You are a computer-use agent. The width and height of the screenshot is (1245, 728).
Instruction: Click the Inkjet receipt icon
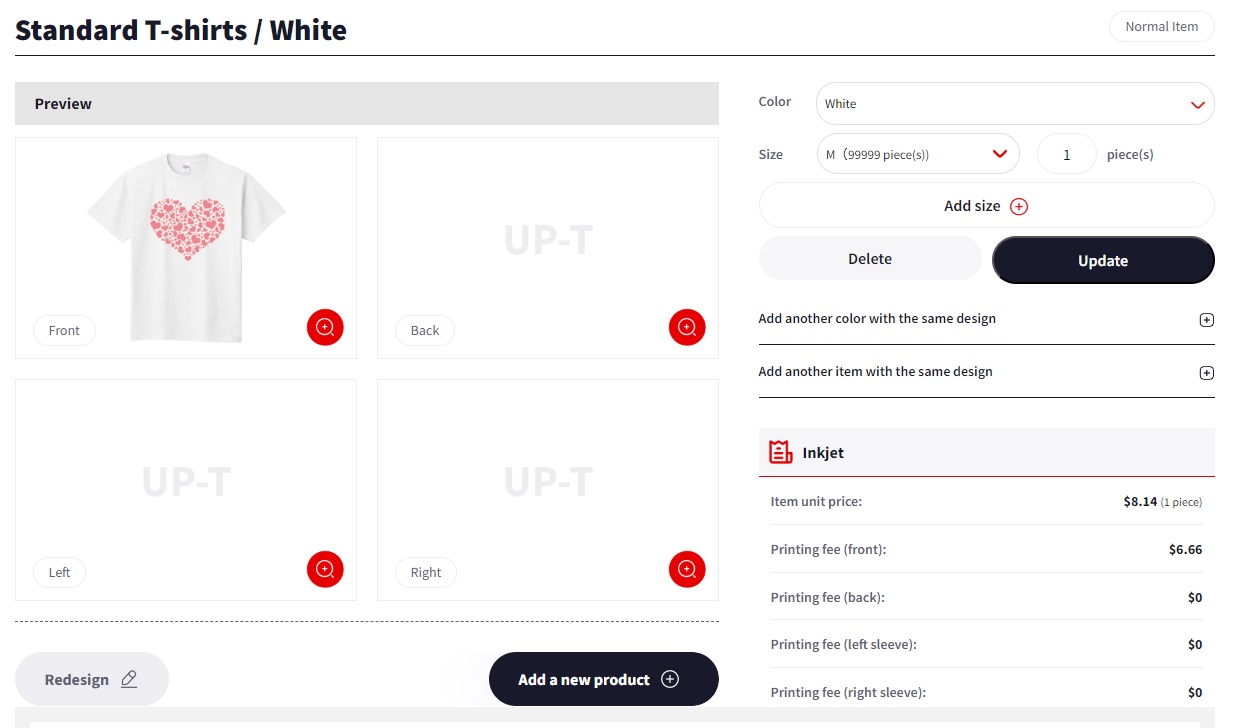pos(780,452)
